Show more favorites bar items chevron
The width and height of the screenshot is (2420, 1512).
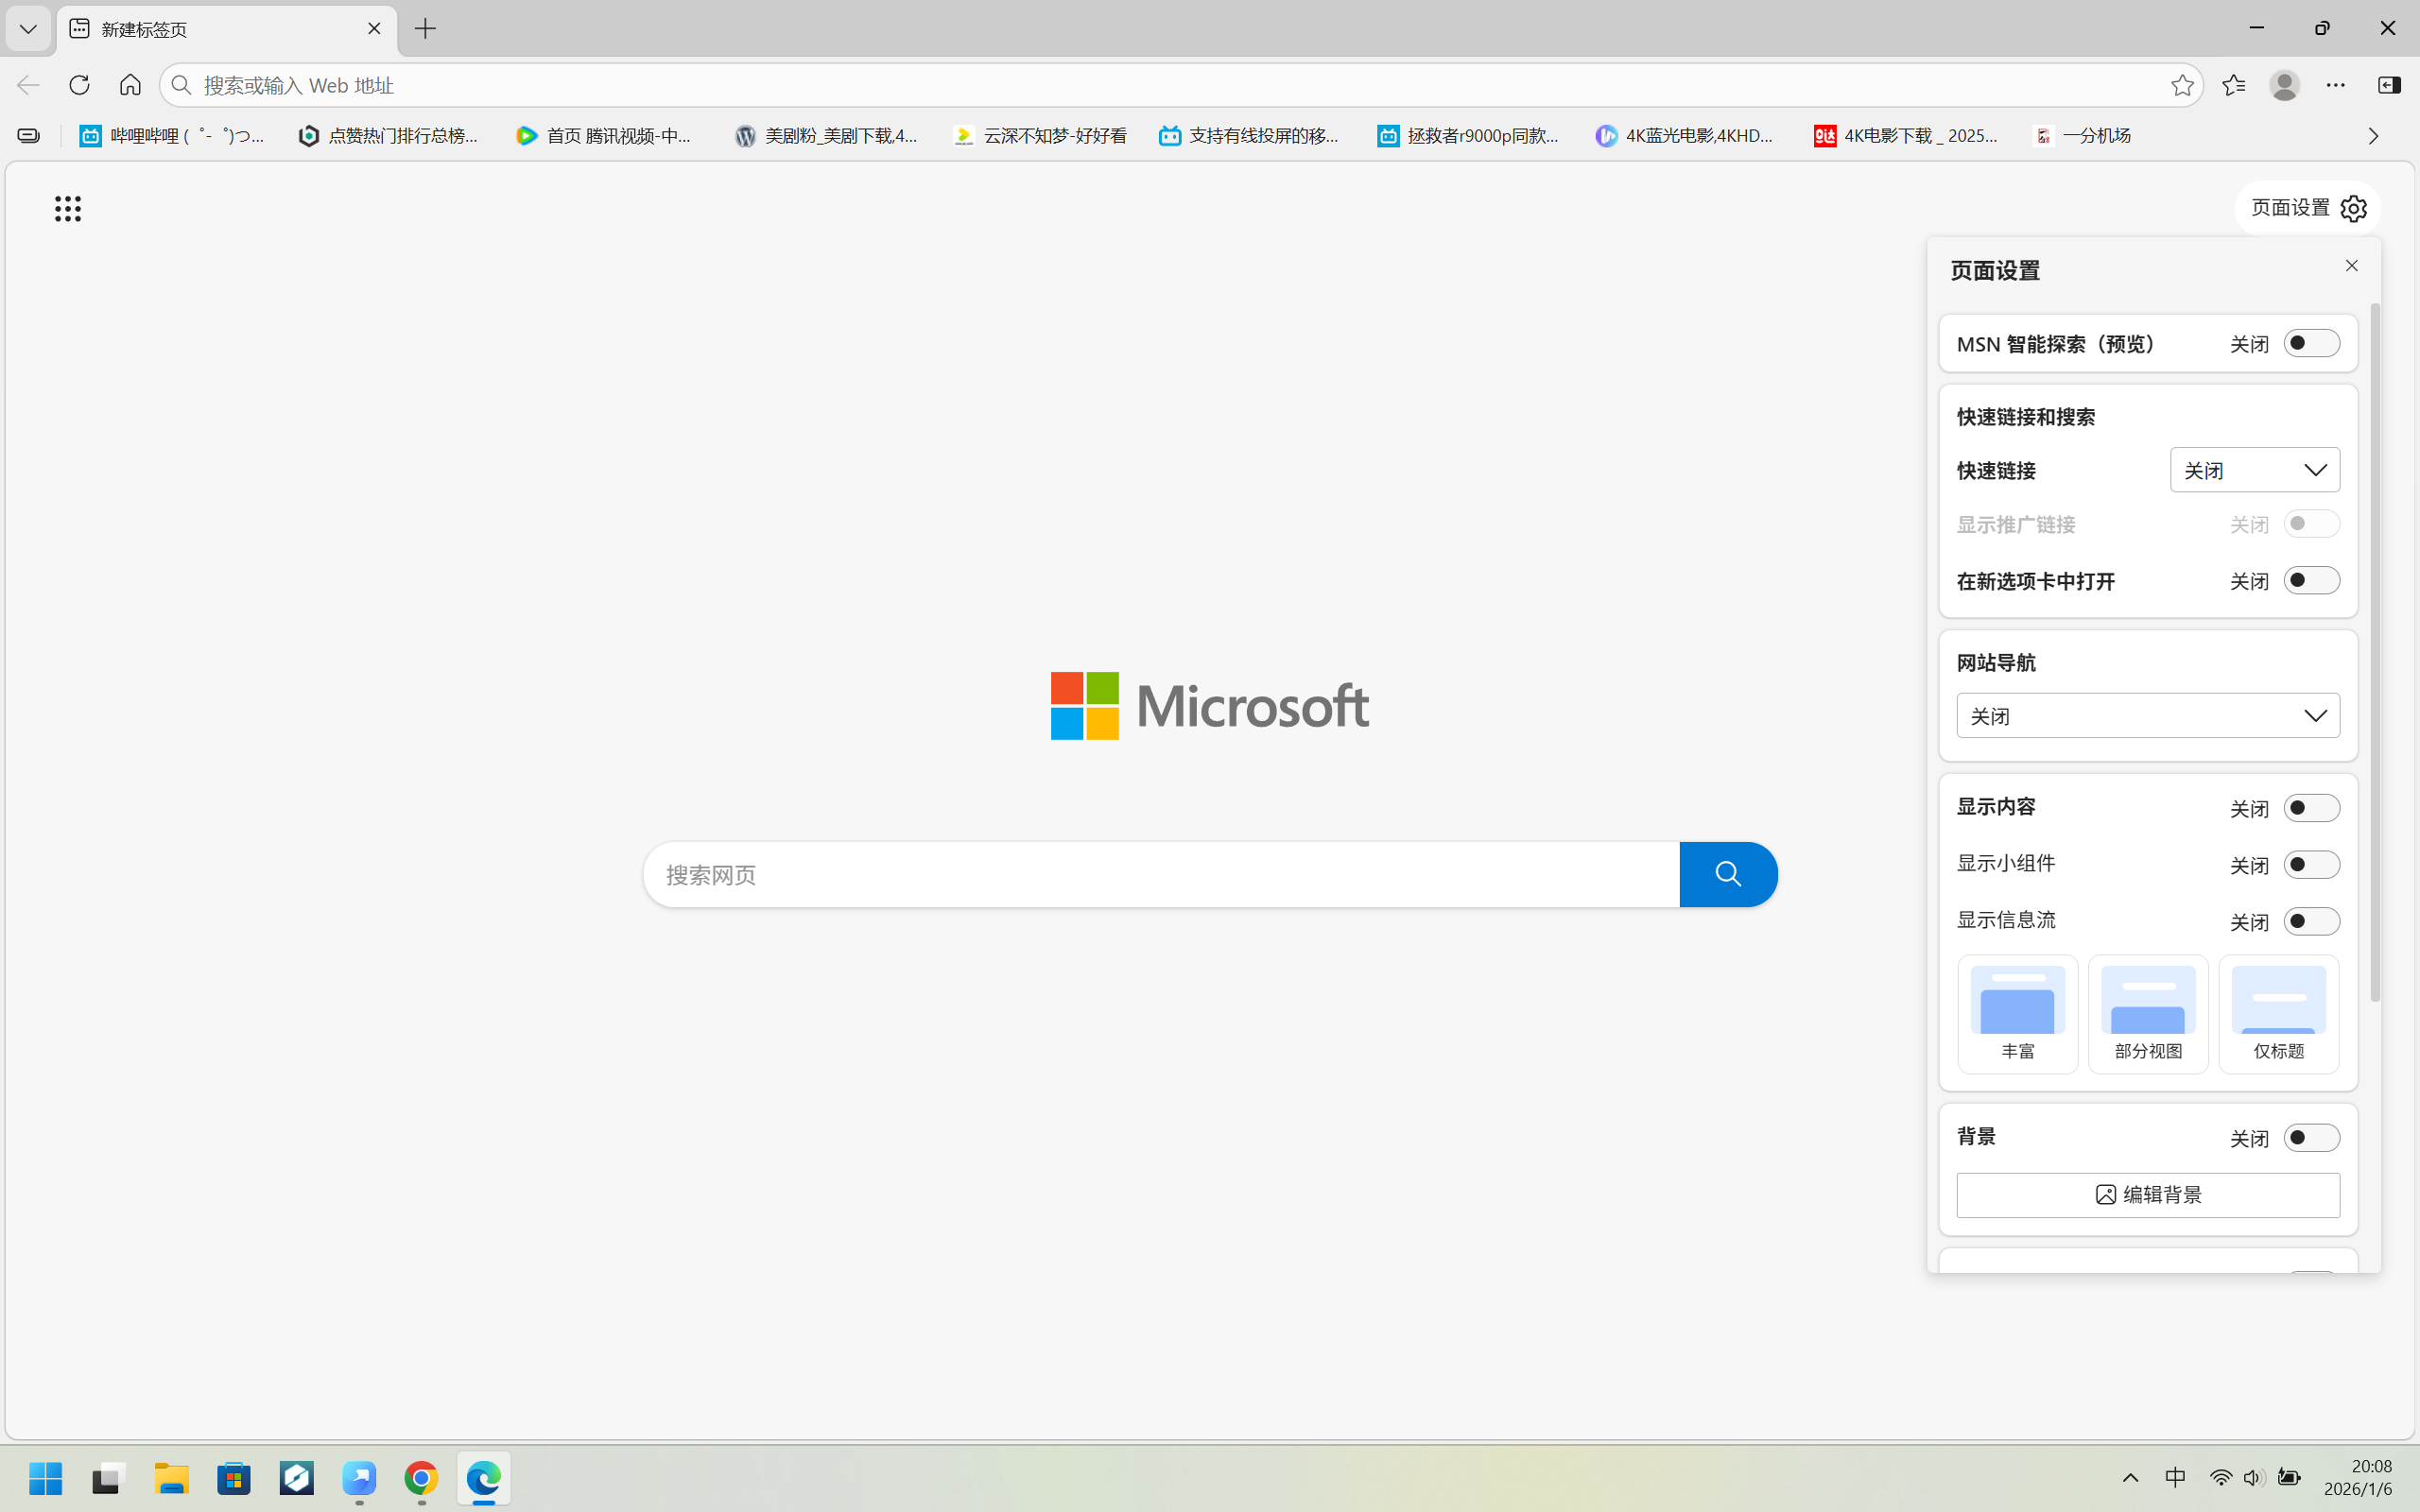pyautogui.click(x=2373, y=136)
